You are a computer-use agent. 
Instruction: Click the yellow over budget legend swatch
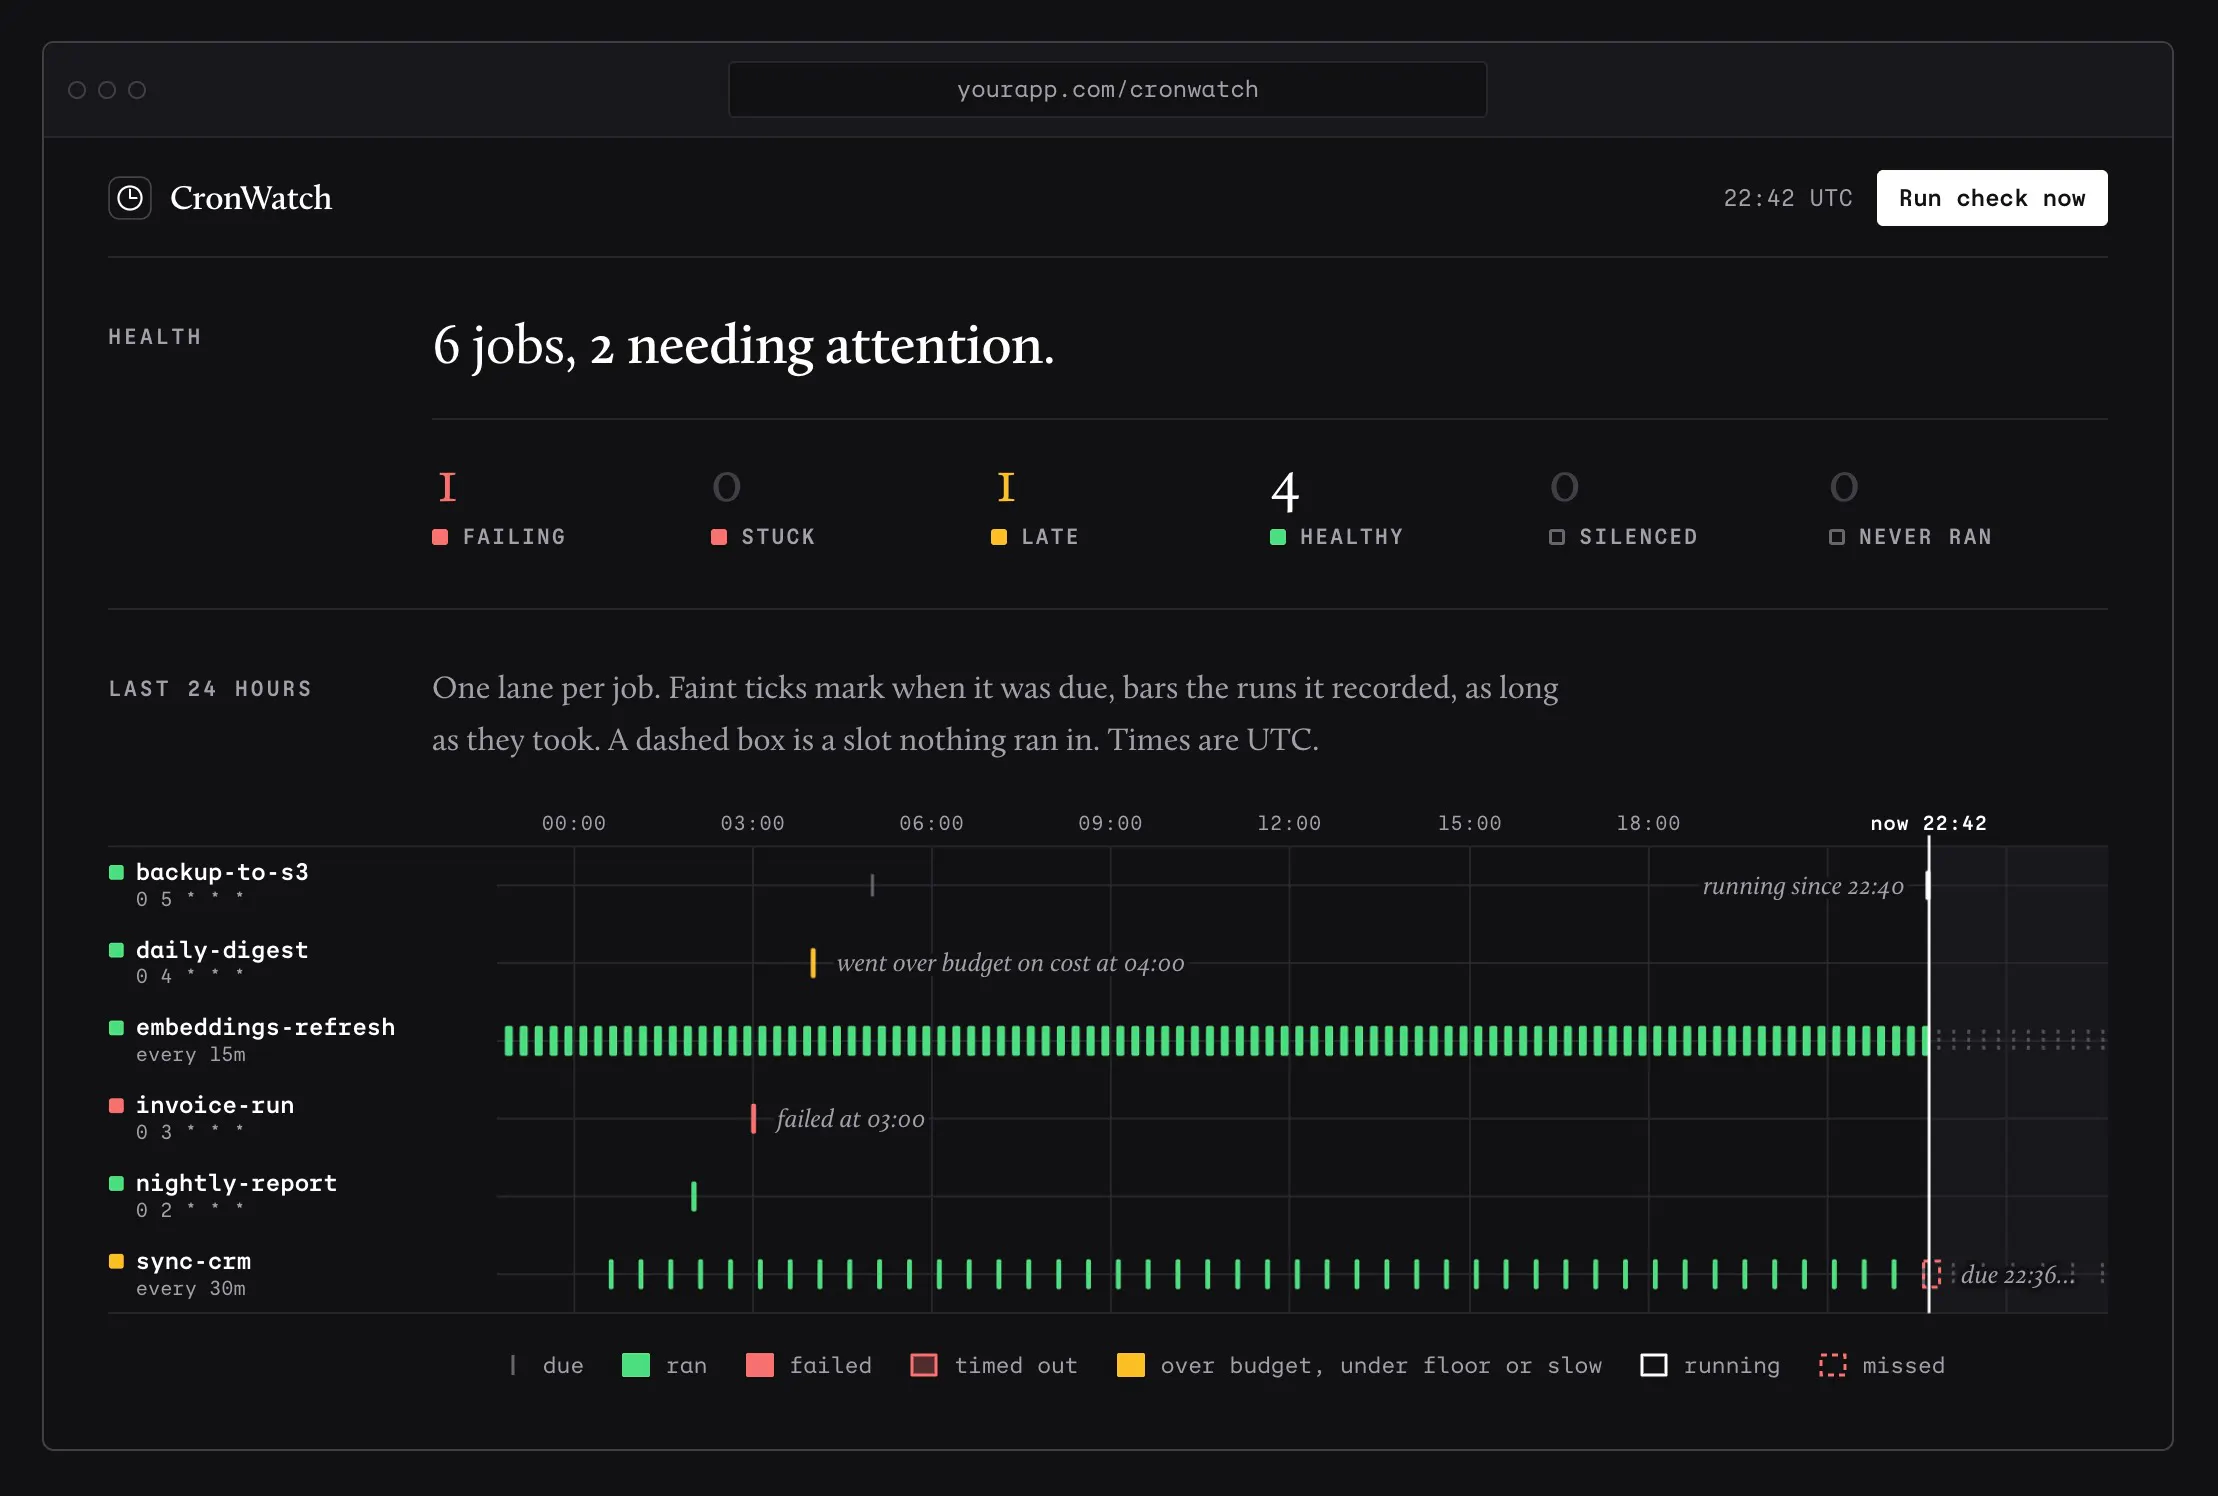tap(1131, 1365)
